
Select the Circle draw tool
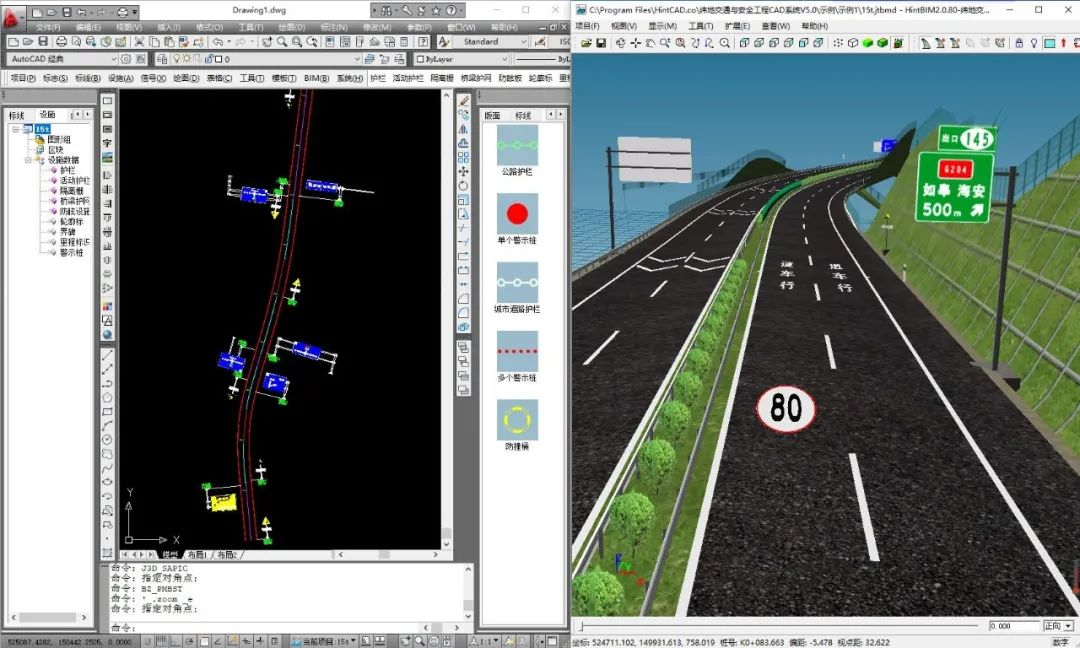pos(107,440)
